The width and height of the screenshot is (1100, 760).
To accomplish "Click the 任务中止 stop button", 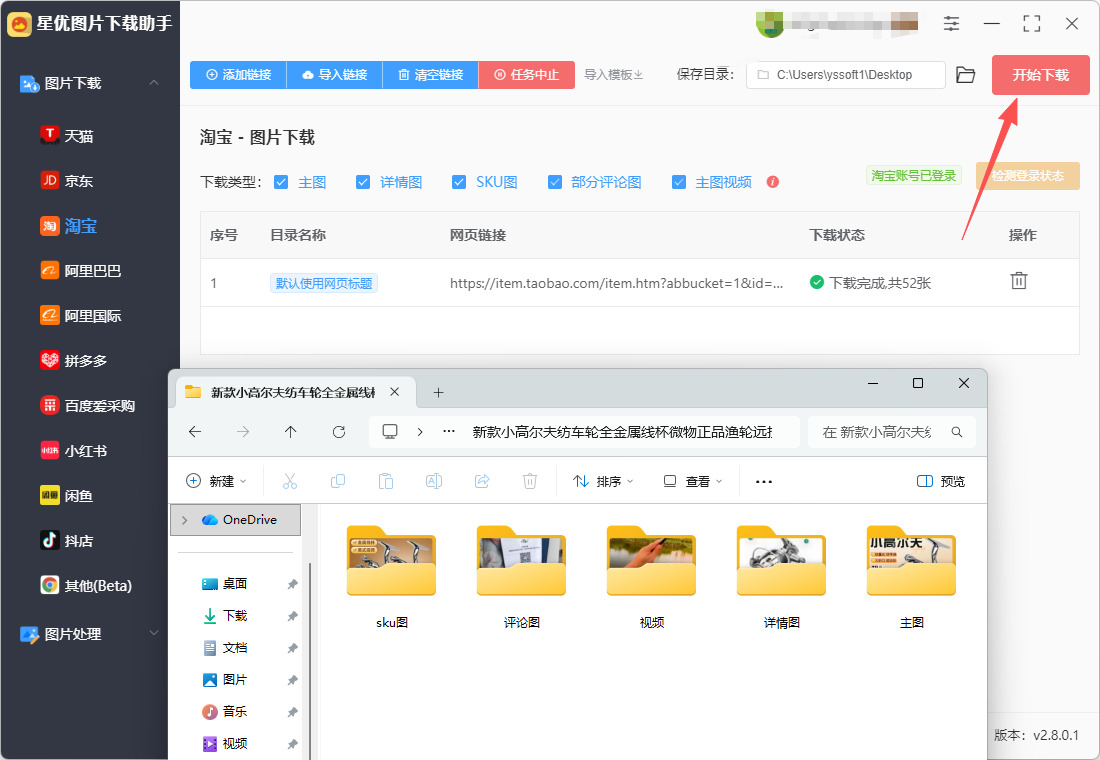I will click(x=527, y=74).
